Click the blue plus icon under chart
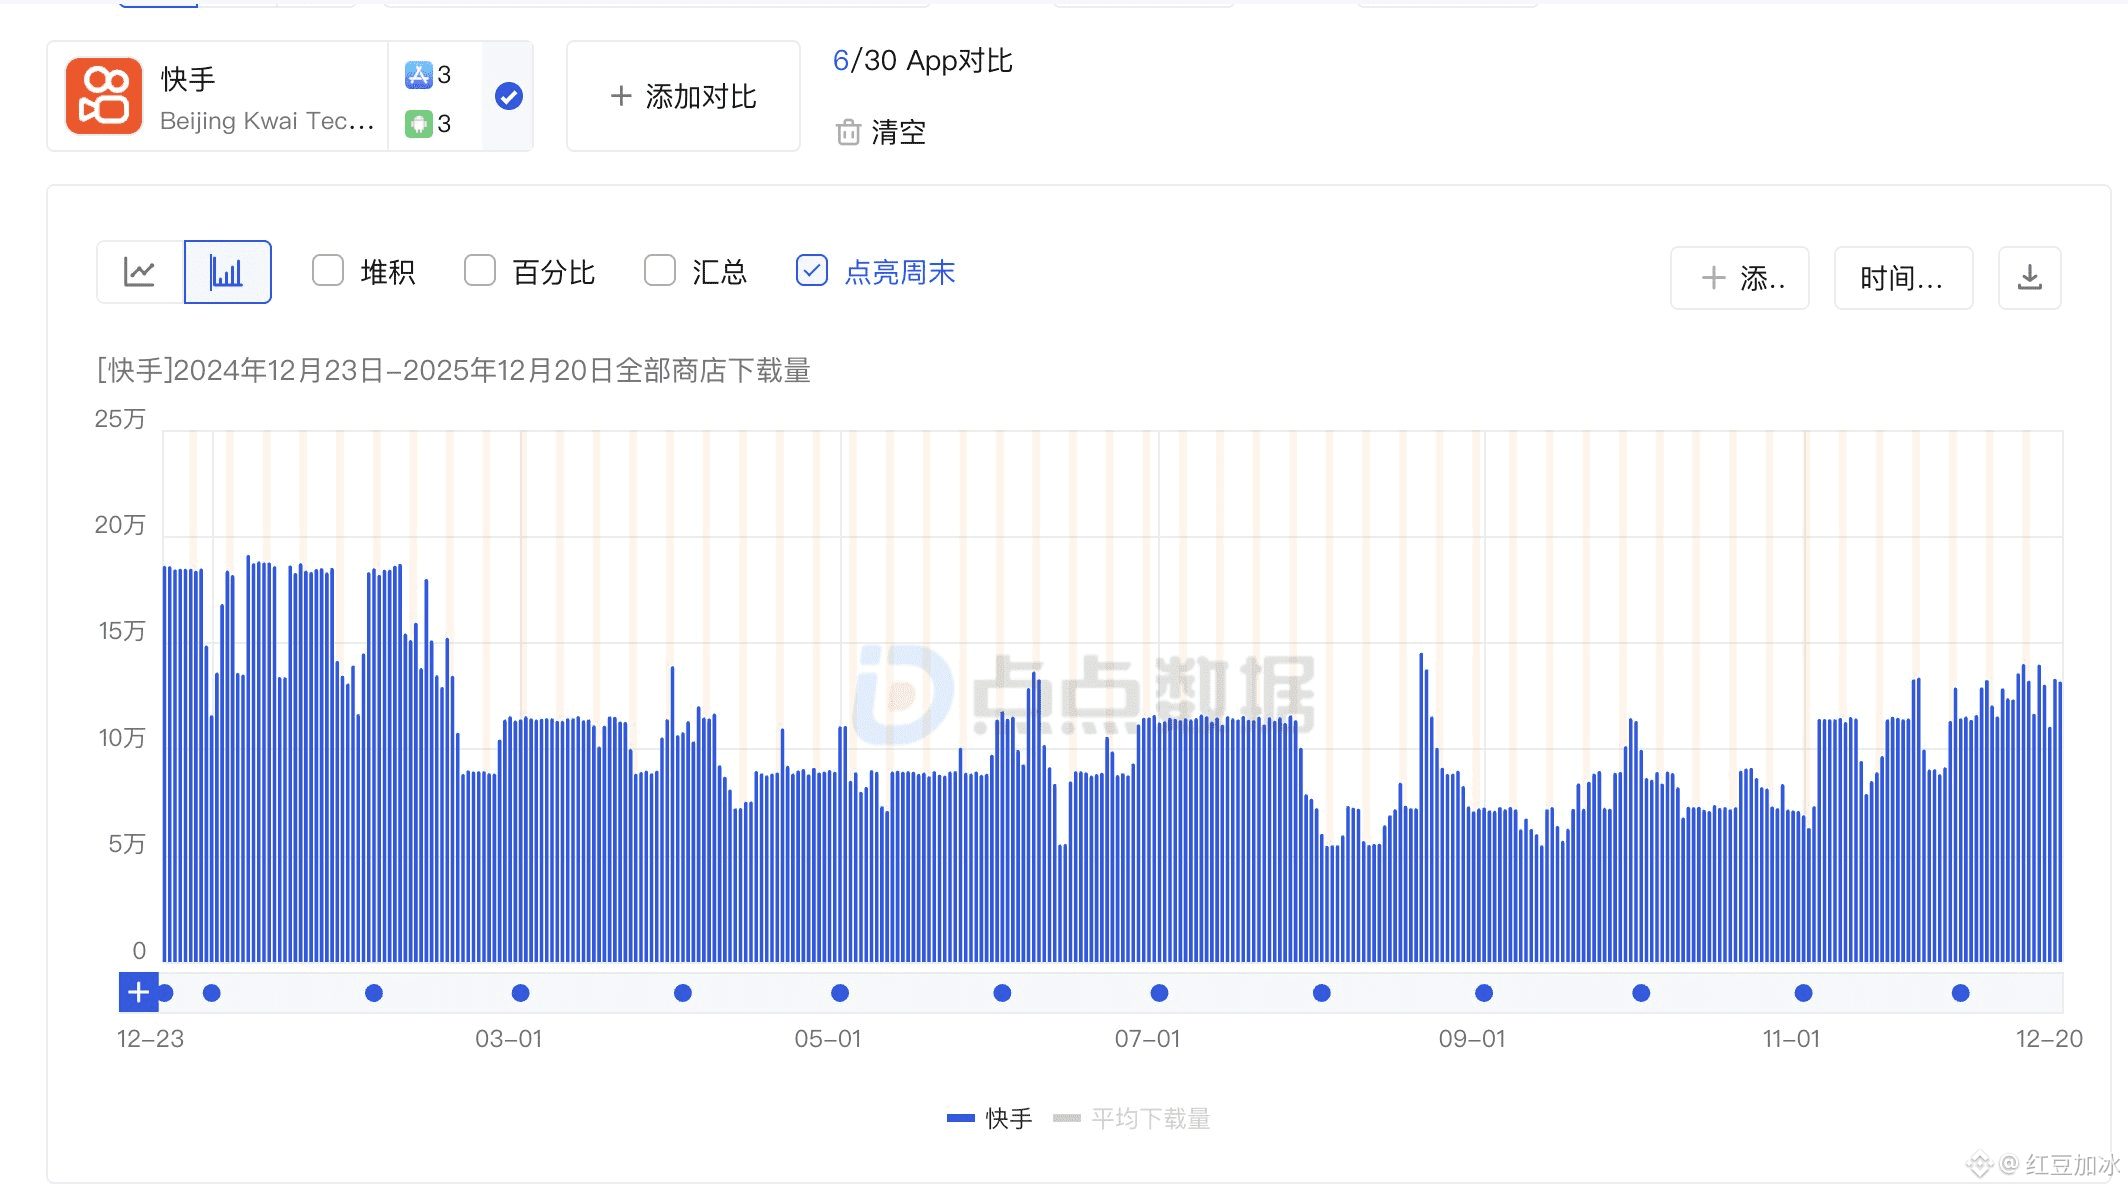 pos(138,992)
